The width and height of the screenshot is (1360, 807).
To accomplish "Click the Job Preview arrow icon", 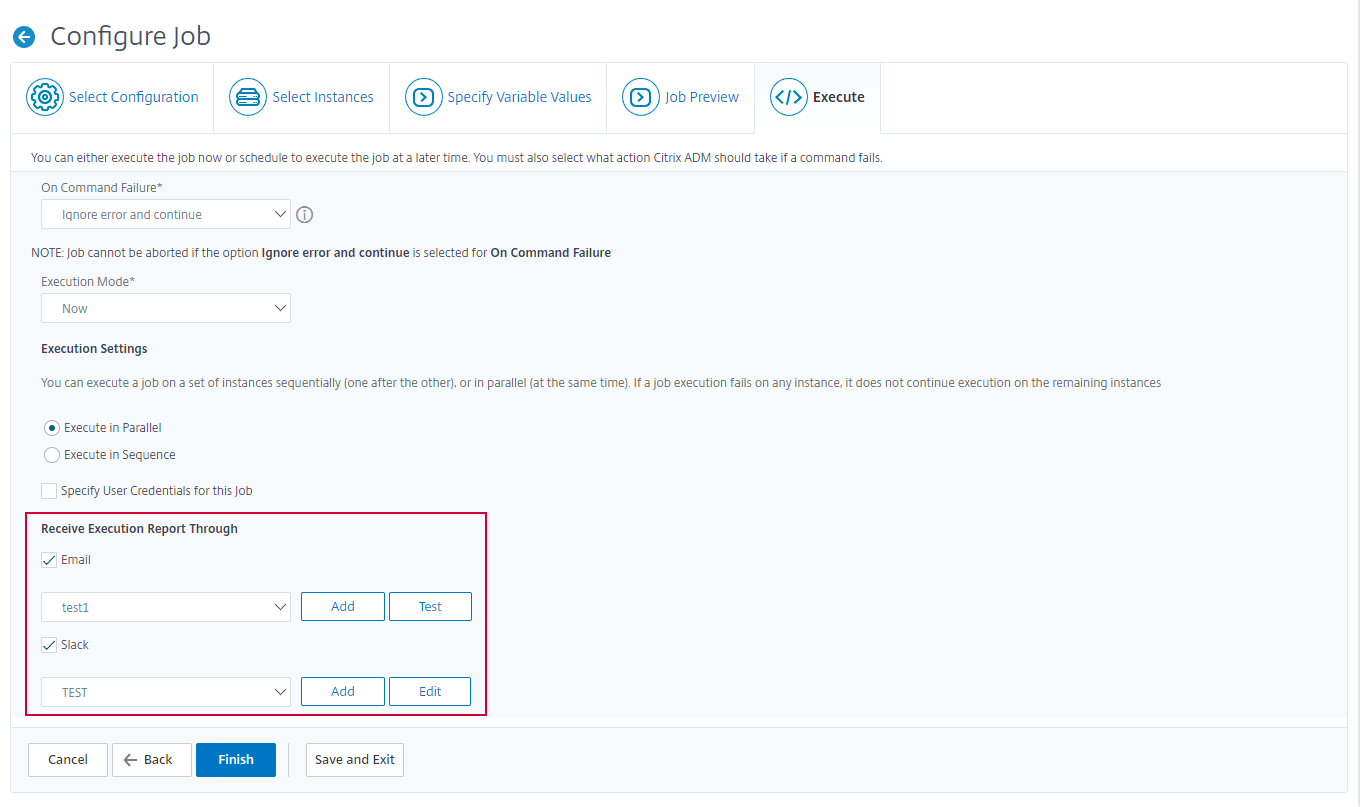I will click(640, 97).
